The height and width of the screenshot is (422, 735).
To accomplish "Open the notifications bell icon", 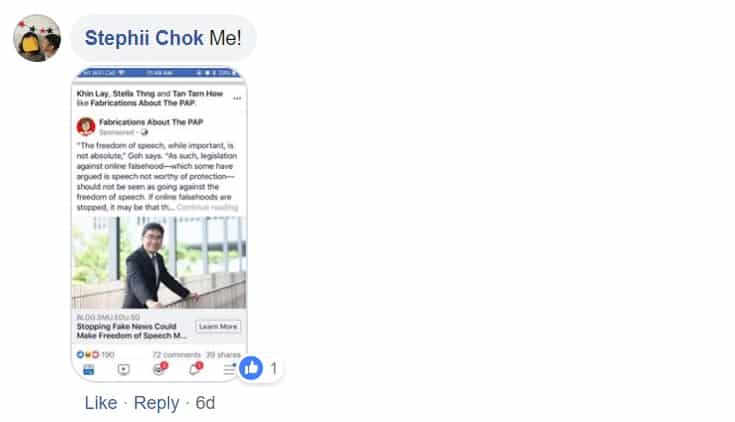I will (x=195, y=369).
